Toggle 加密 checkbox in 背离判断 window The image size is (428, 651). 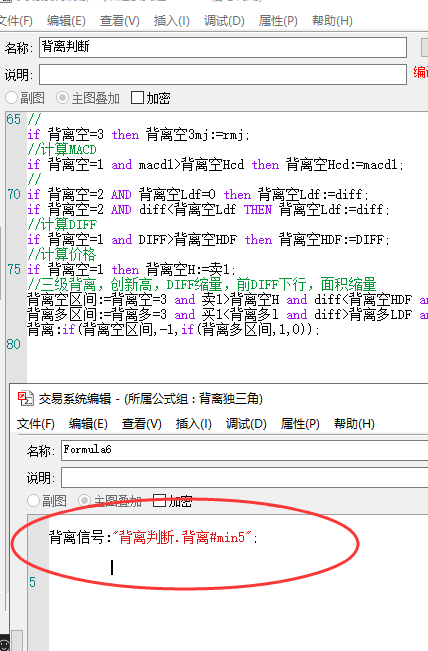tap(137, 98)
